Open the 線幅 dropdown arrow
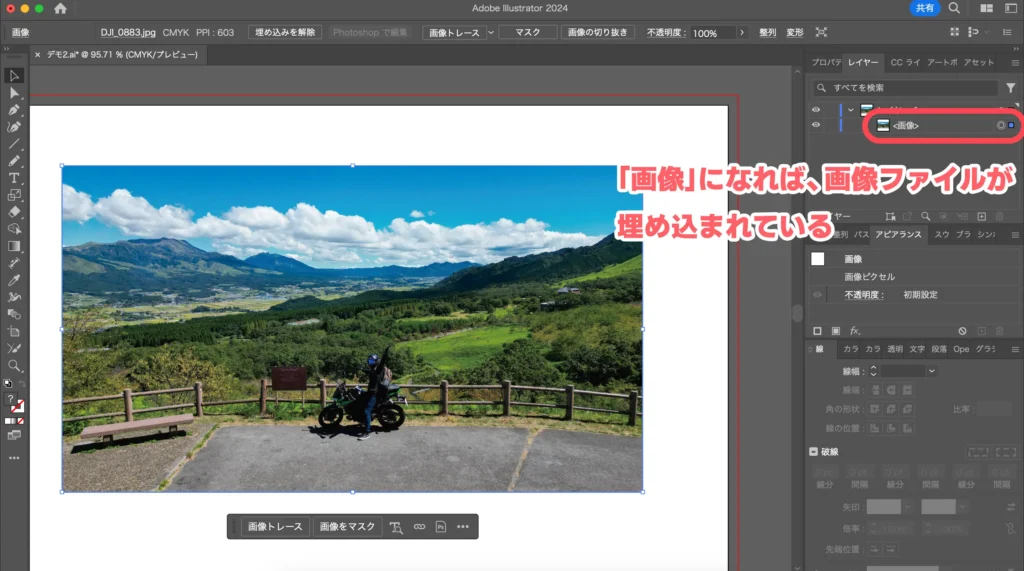 [932, 371]
